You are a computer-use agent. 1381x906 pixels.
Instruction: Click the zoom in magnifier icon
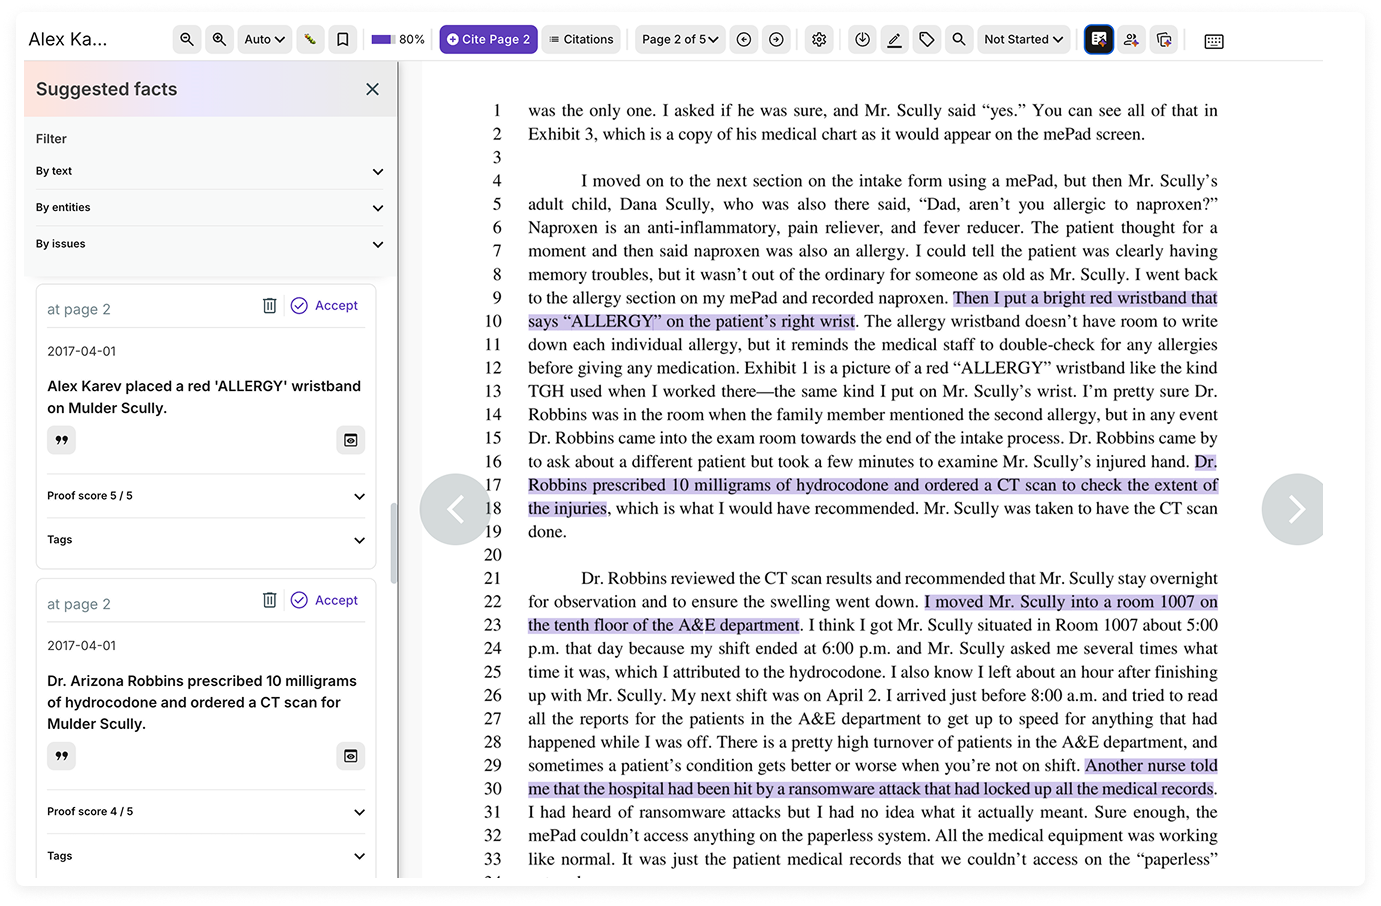[219, 39]
